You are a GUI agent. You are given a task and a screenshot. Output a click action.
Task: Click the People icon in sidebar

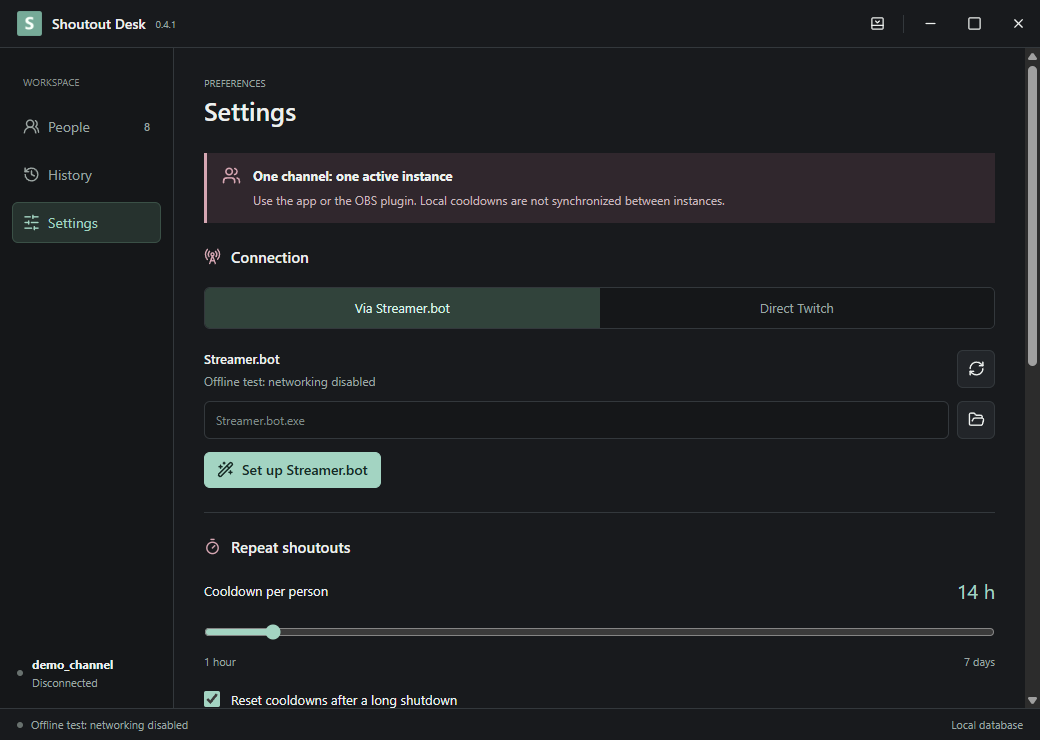(x=31, y=127)
